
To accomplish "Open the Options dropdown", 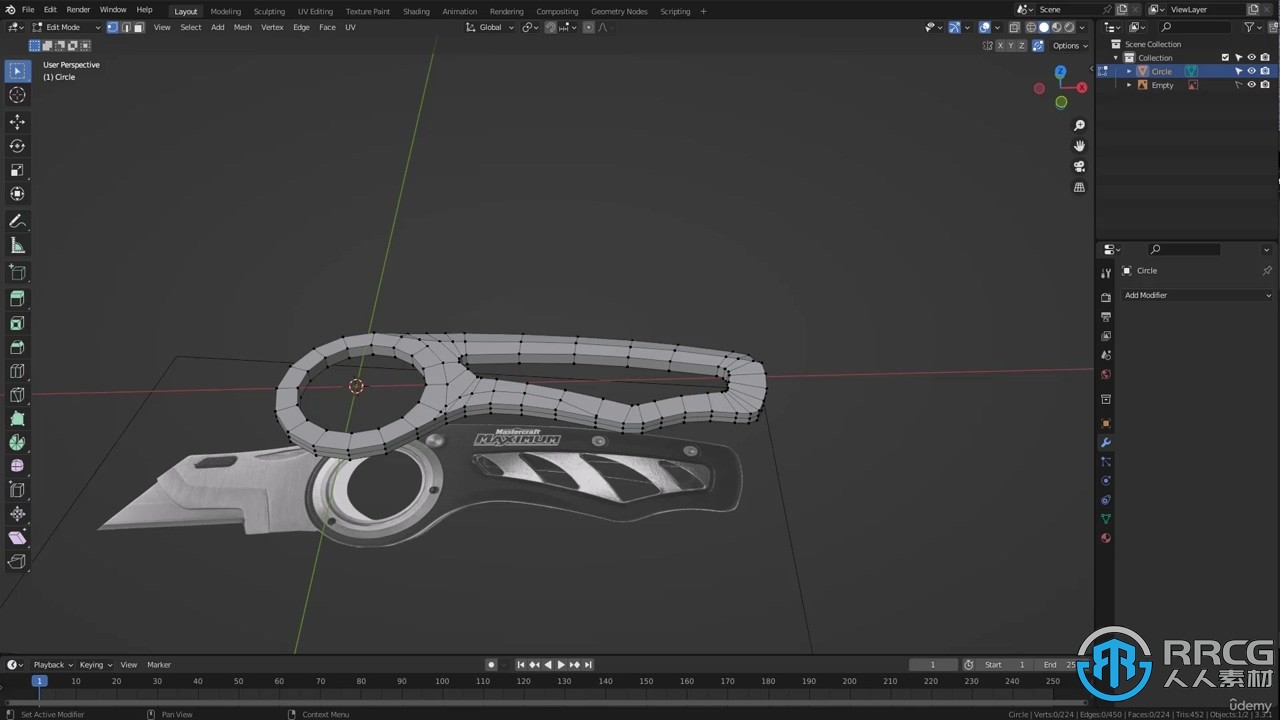I will tap(1069, 46).
